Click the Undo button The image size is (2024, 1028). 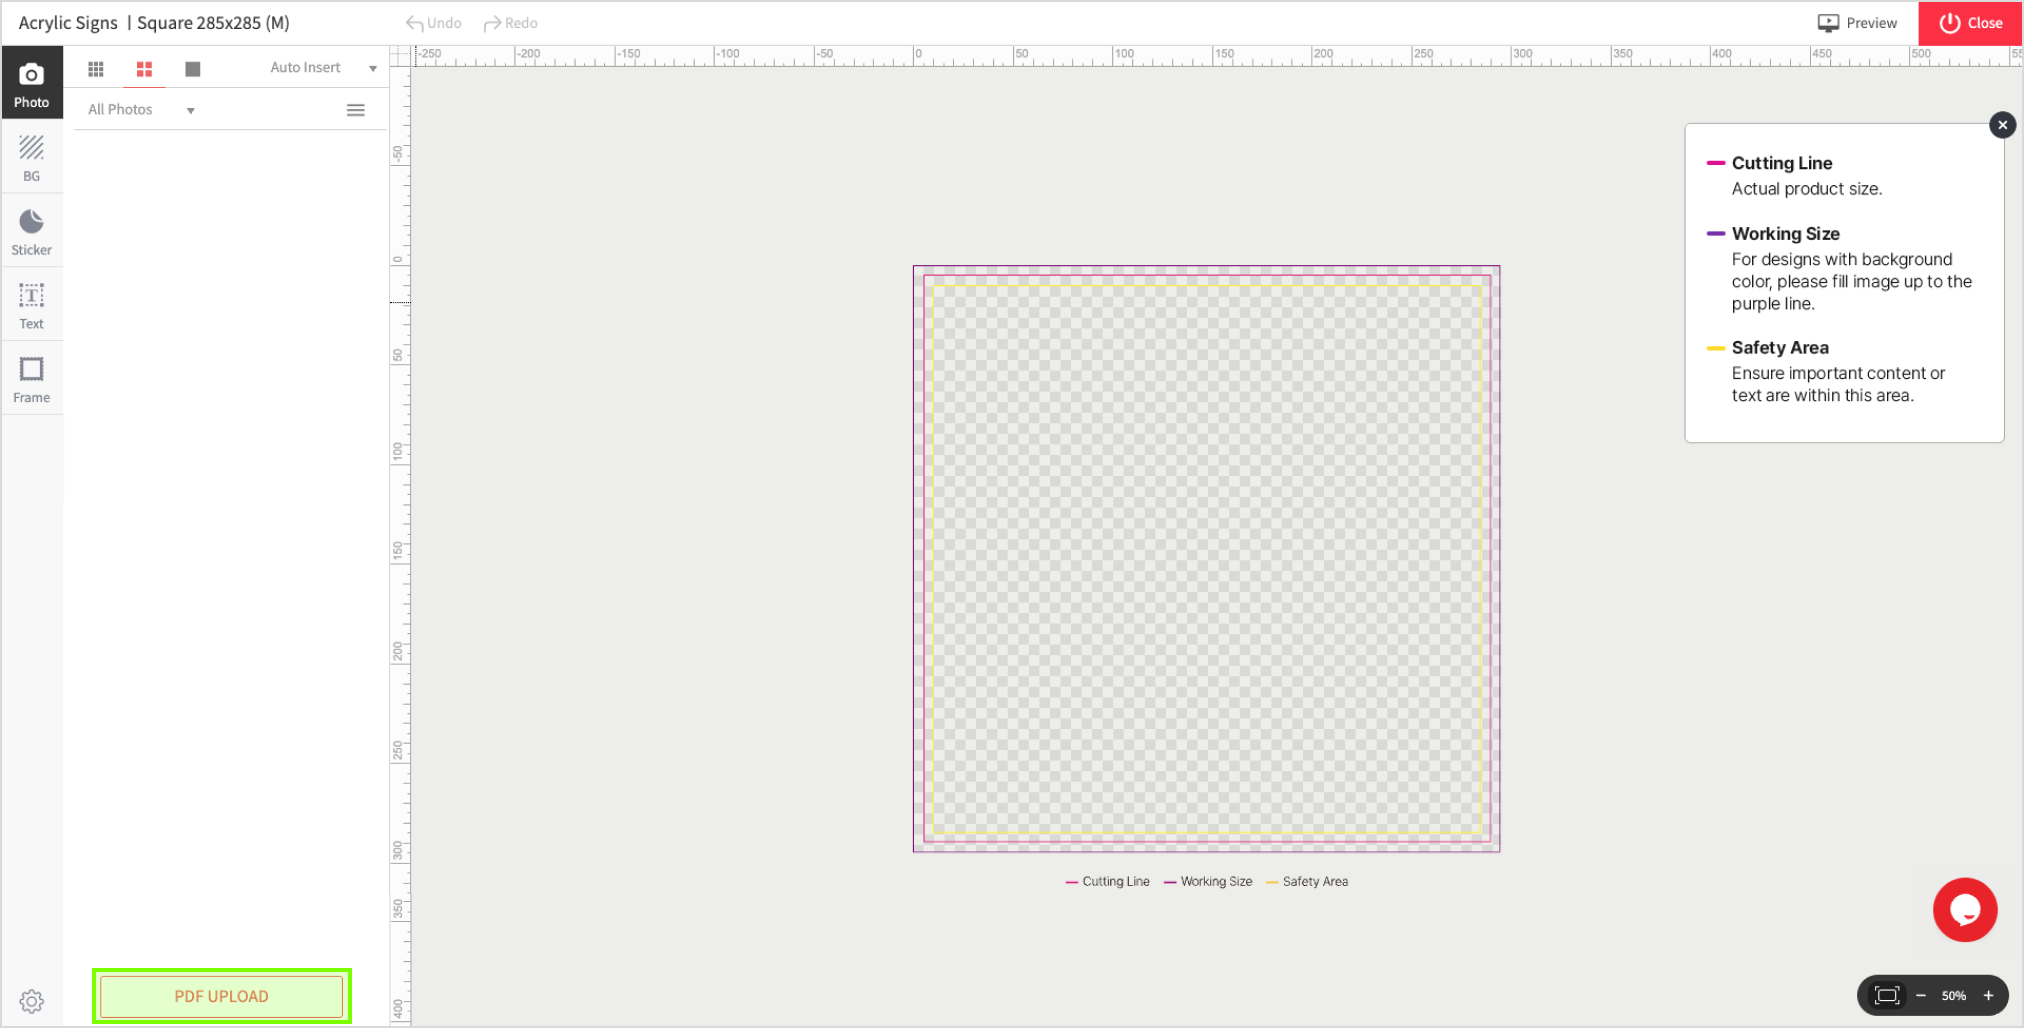pos(434,23)
